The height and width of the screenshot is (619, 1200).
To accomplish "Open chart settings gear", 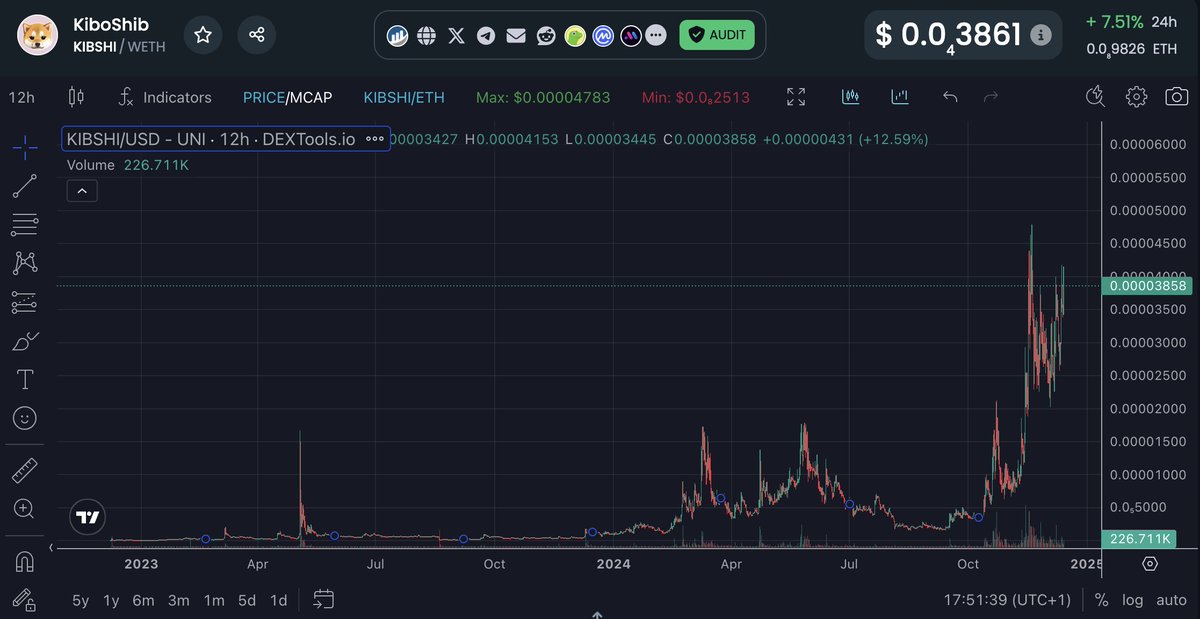I will point(1136,97).
